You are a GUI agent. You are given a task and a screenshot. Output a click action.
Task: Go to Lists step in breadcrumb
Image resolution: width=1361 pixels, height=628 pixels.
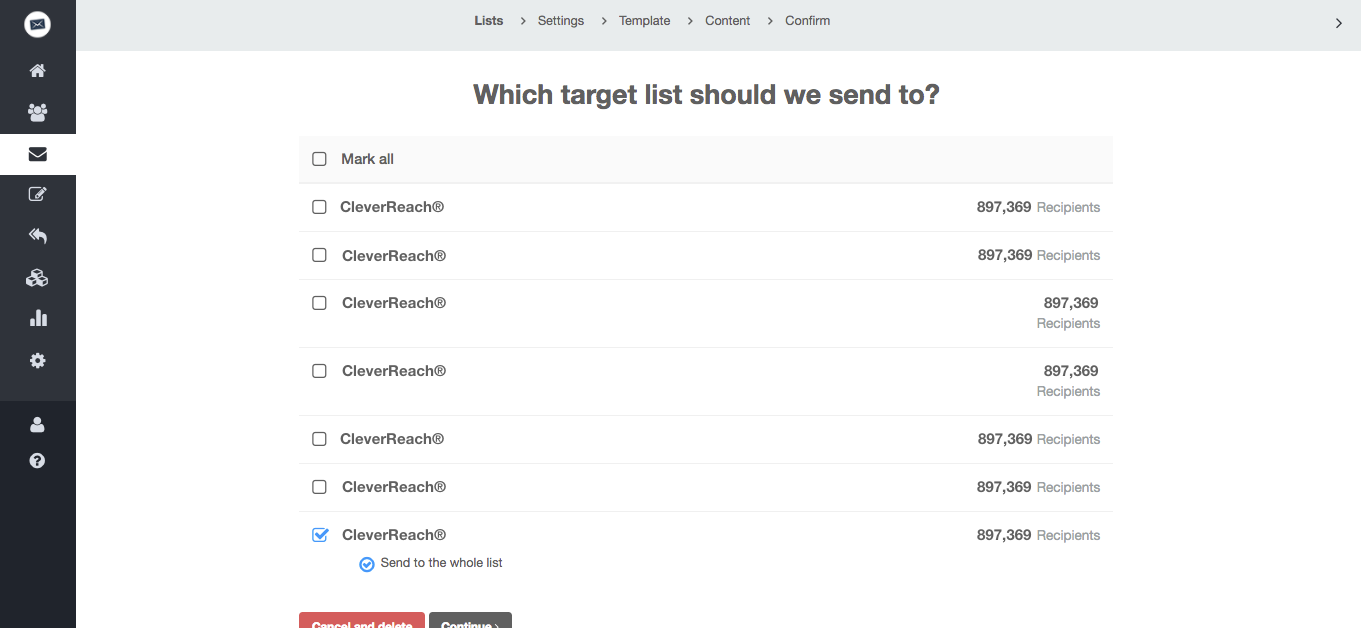coord(489,21)
